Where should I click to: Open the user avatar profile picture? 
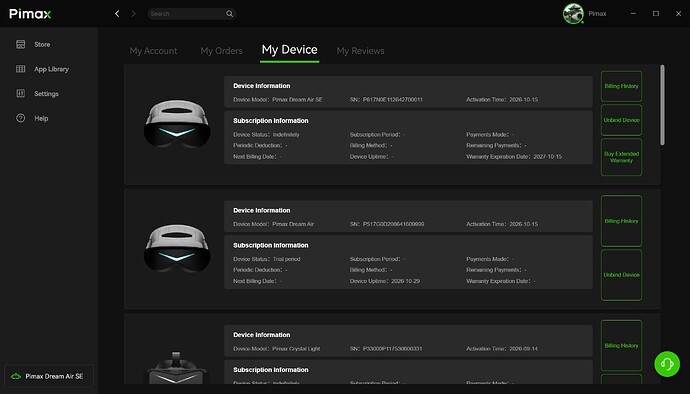573,14
